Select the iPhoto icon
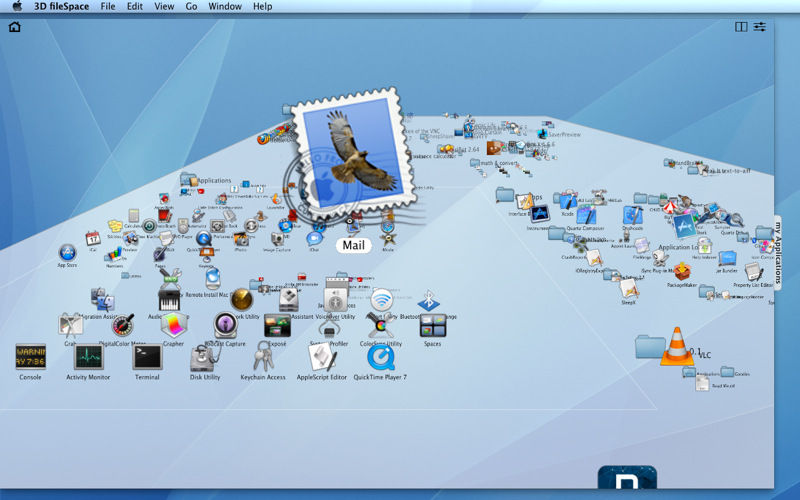 [241, 239]
